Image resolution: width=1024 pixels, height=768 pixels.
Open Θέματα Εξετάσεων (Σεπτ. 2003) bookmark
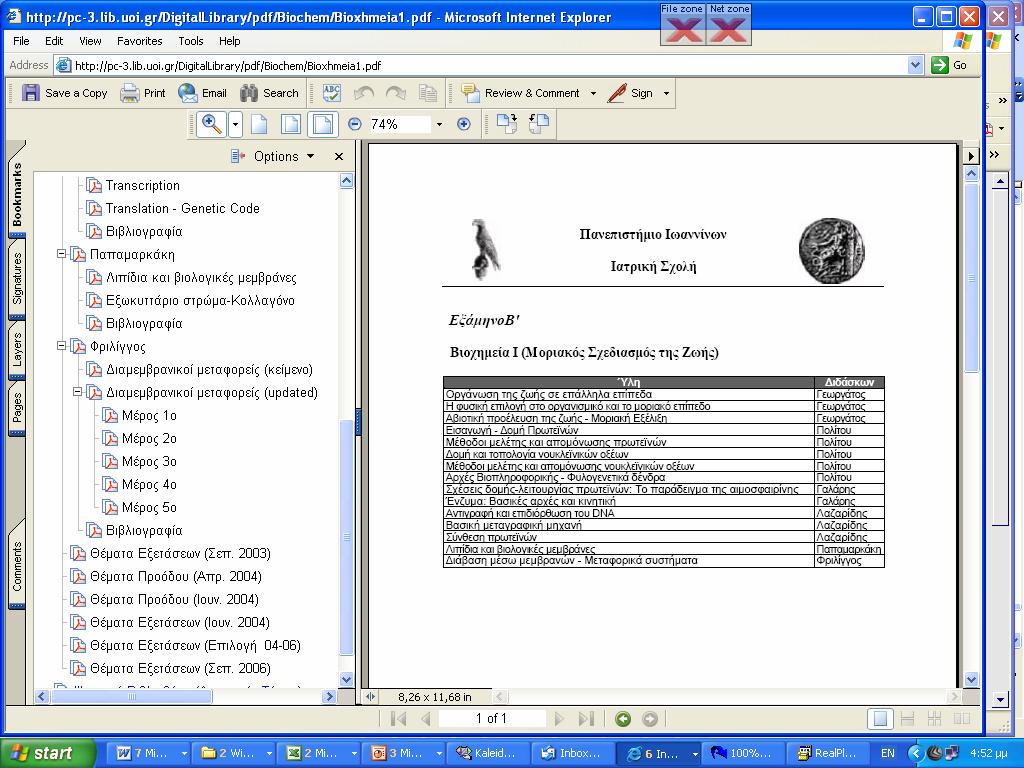pos(180,554)
